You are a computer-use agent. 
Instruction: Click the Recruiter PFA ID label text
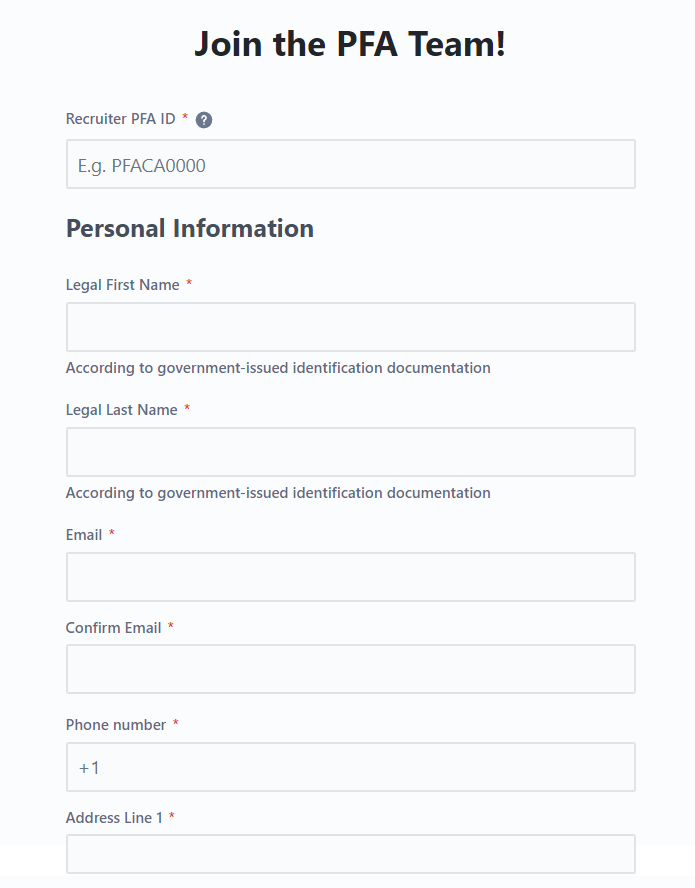click(121, 119)
